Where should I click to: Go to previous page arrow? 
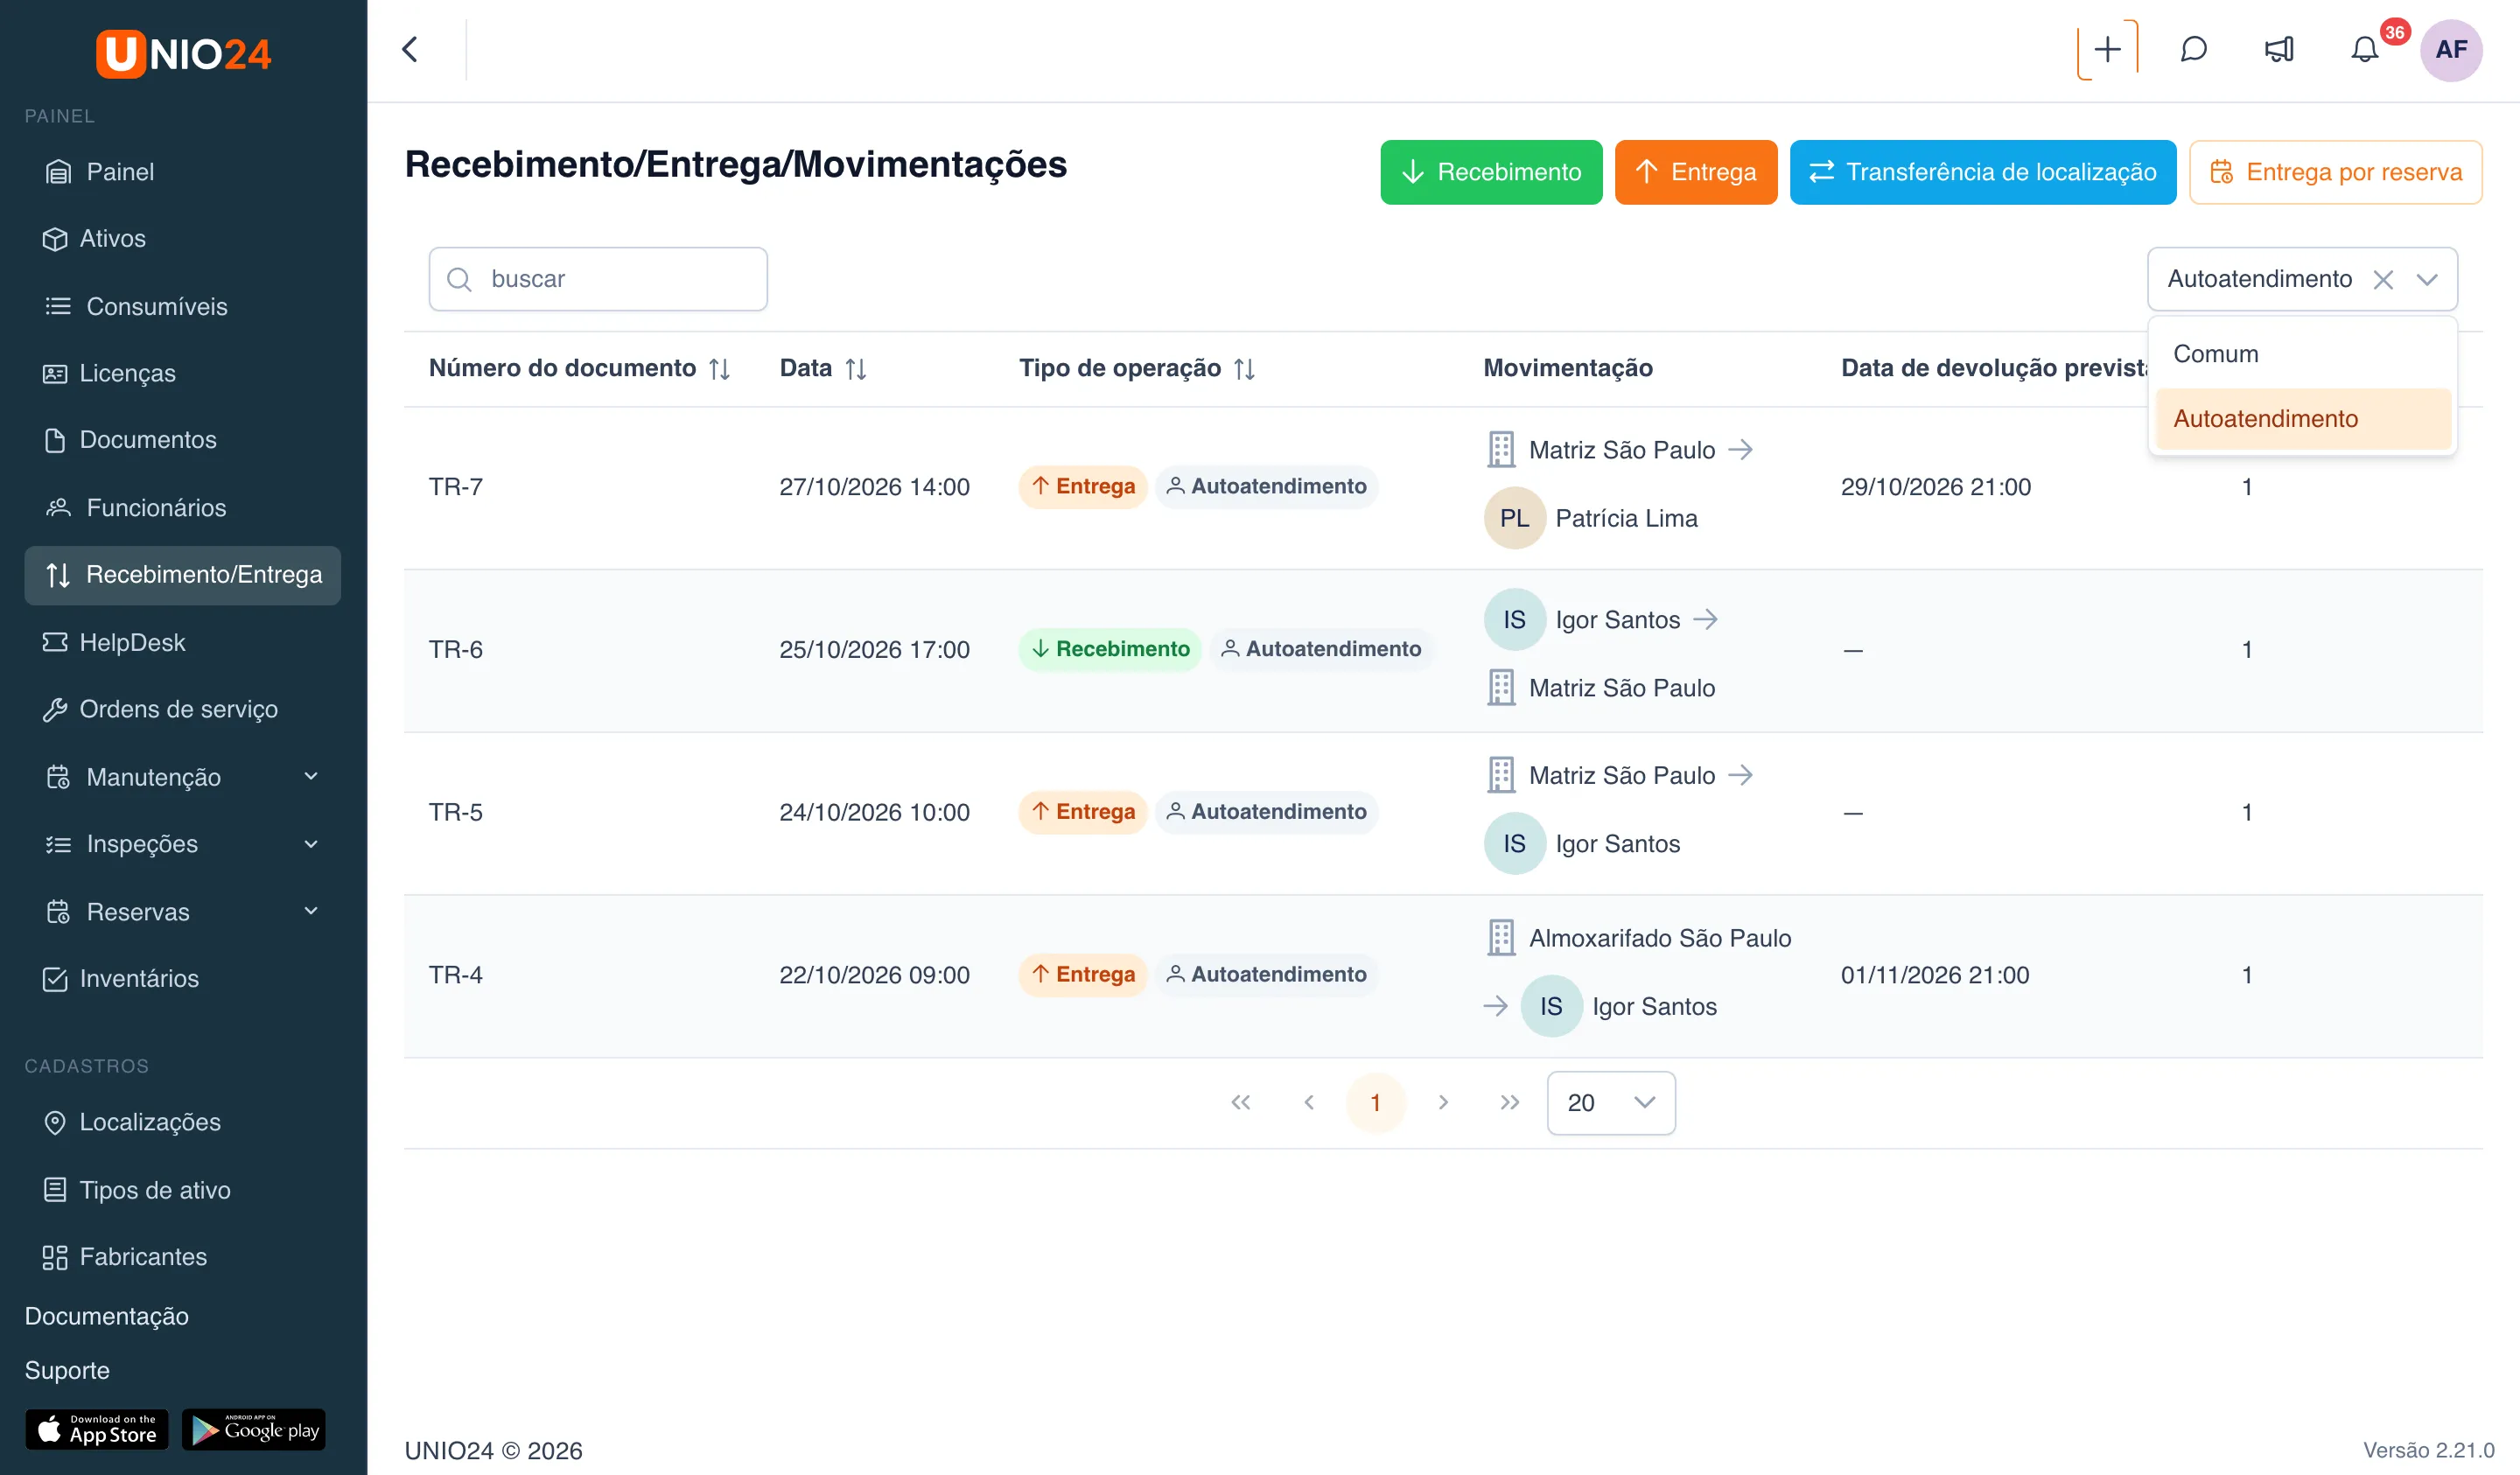click(x=1308, y=1102)
